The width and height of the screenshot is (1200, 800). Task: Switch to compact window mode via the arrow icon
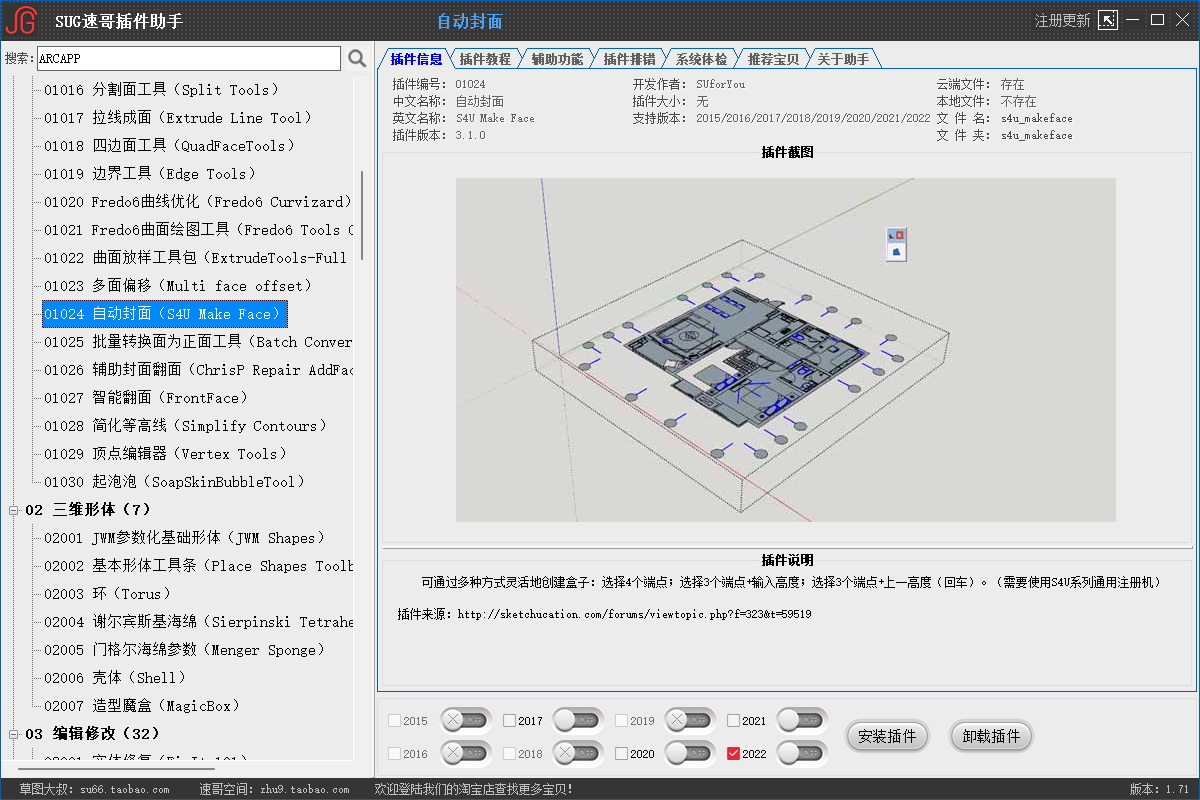point(1107,20)
